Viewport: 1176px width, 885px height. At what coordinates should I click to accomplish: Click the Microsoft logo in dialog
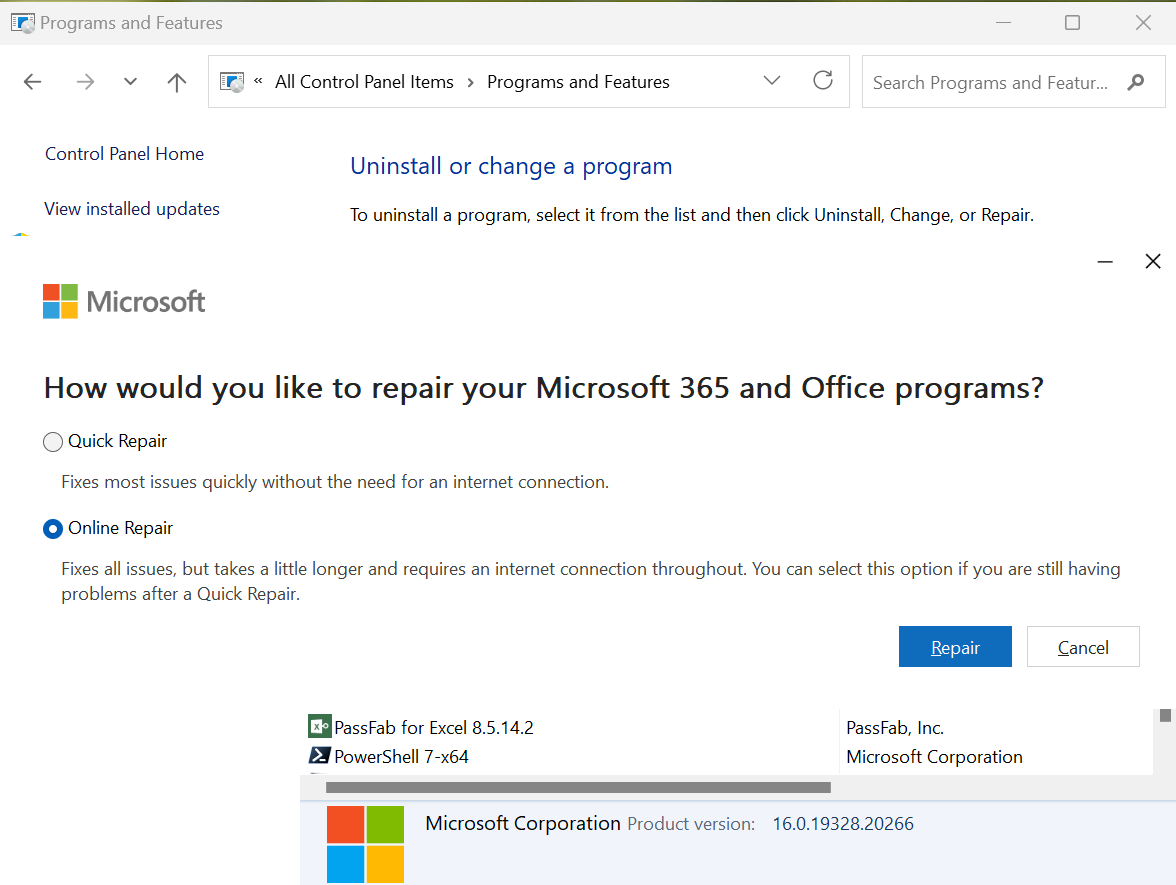coord(124,302)
